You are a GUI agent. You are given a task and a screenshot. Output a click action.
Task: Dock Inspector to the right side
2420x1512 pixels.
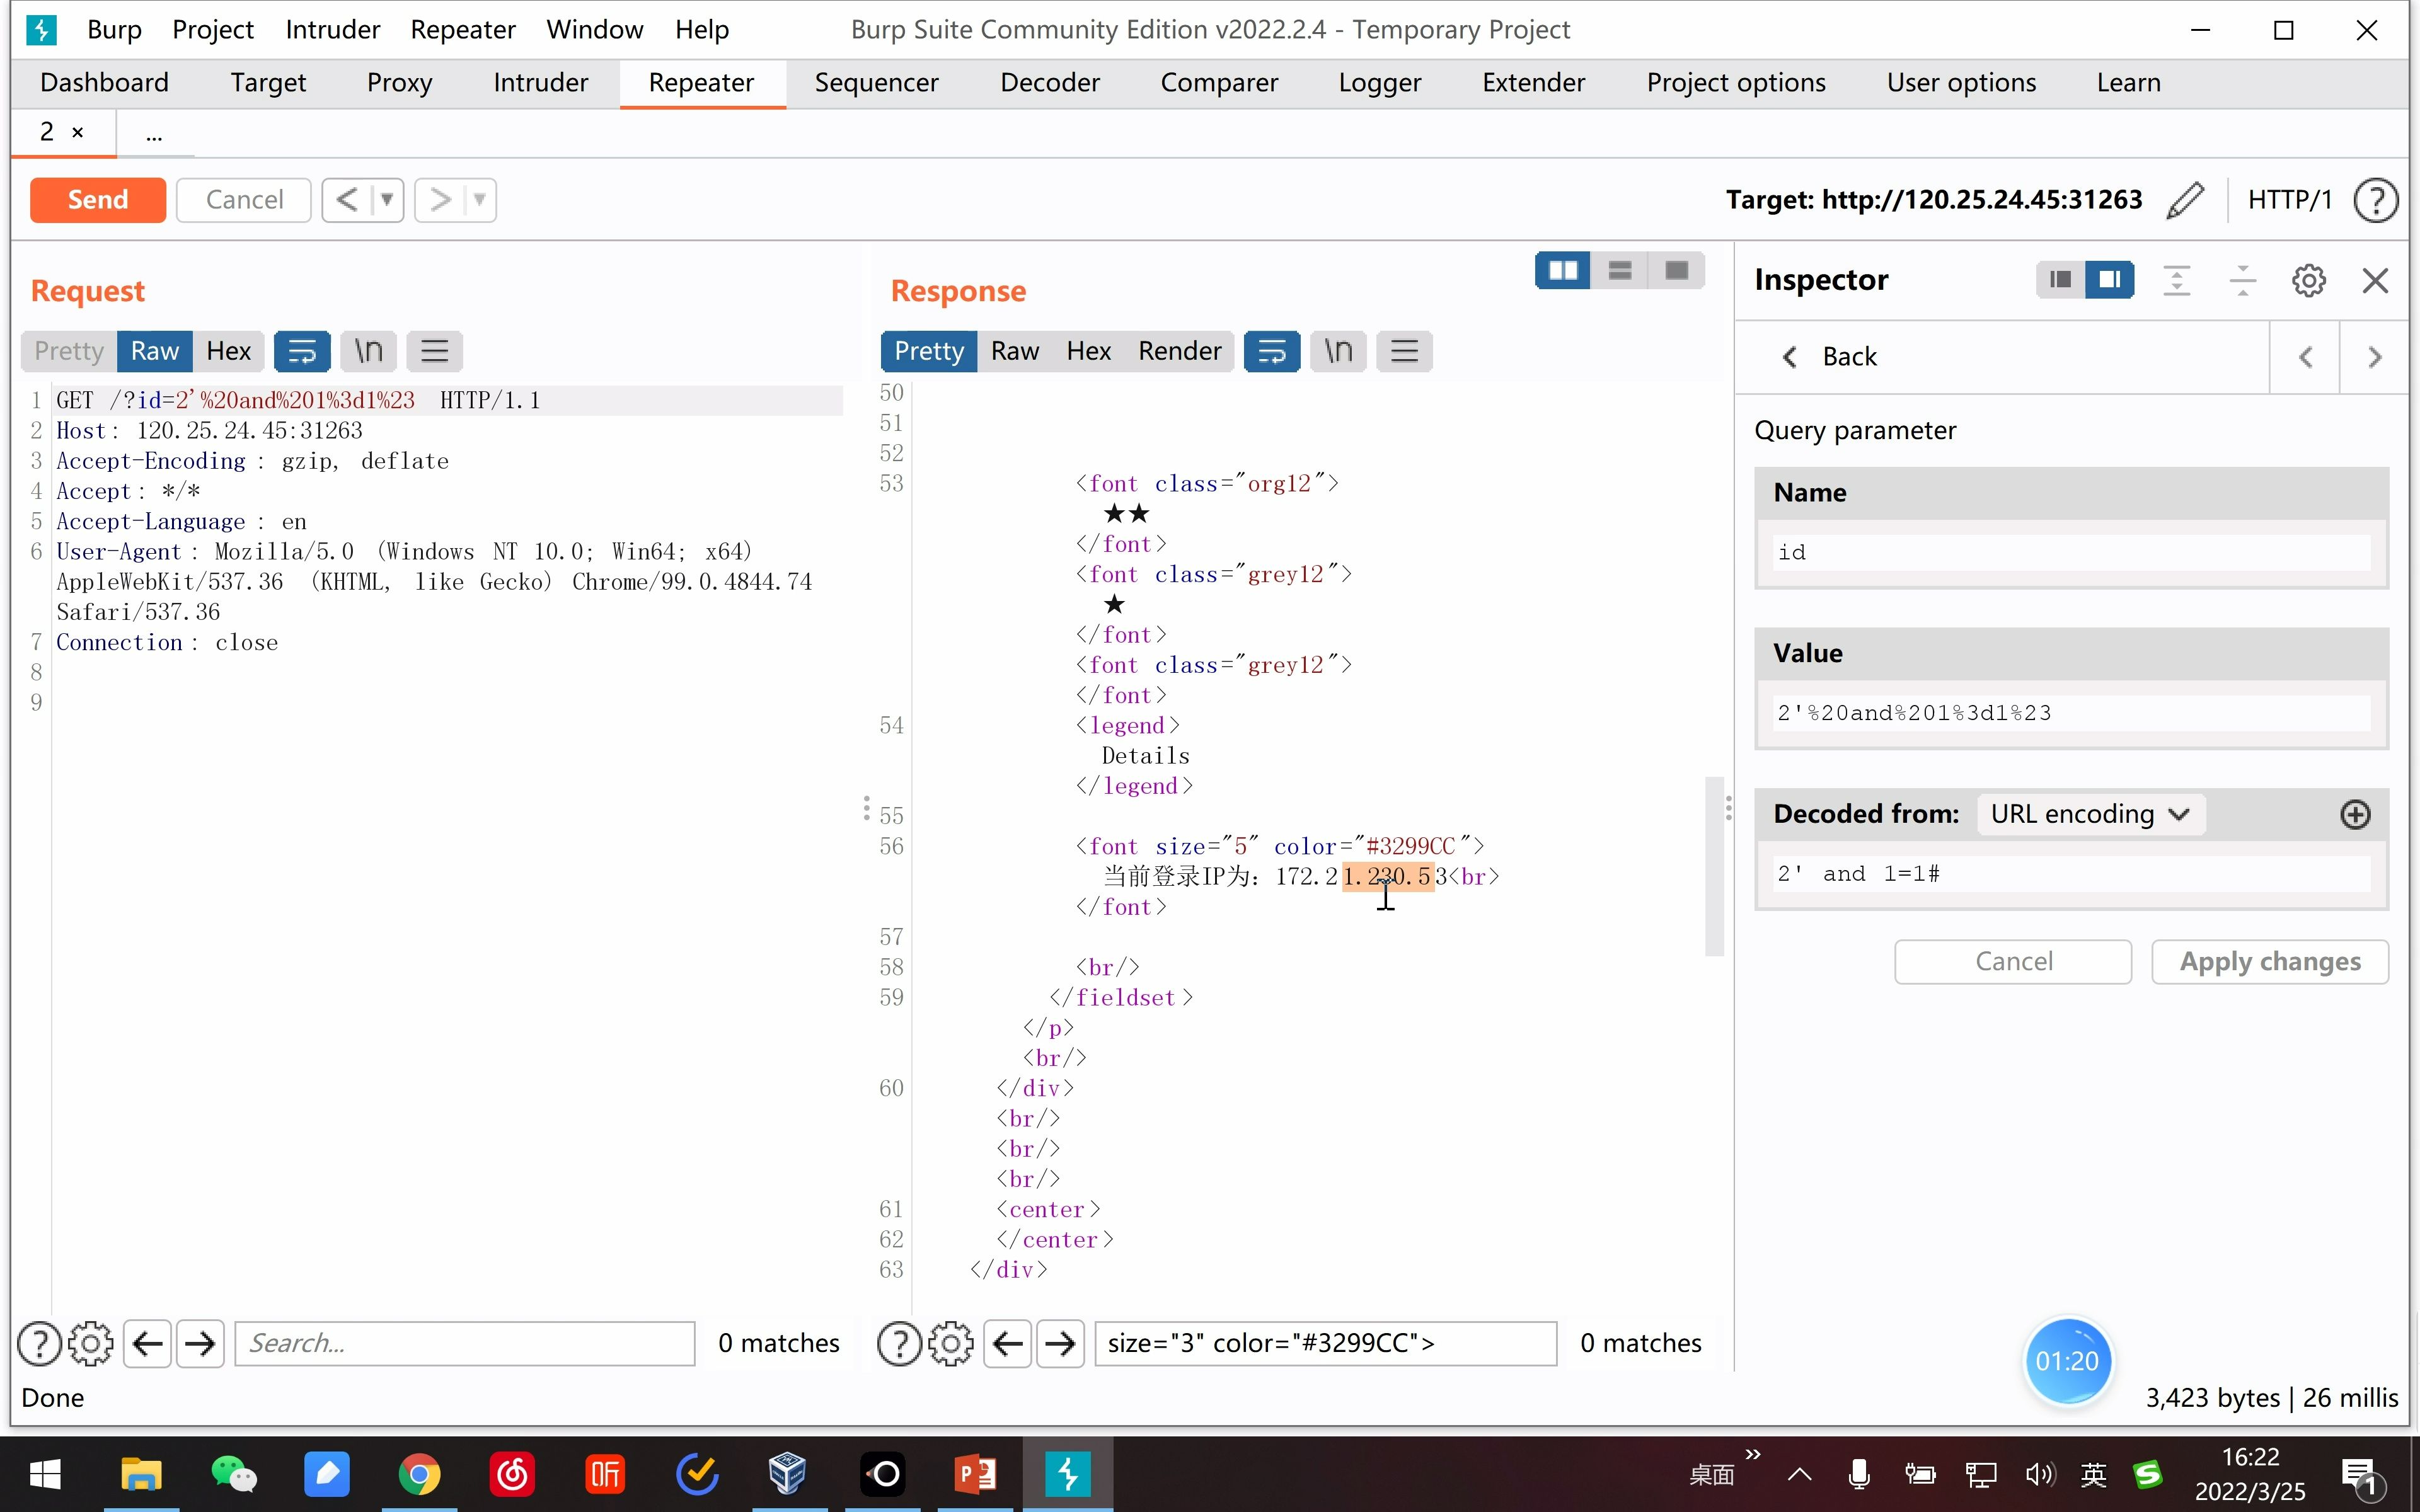pyautogui.click(x=2110, y=280)
